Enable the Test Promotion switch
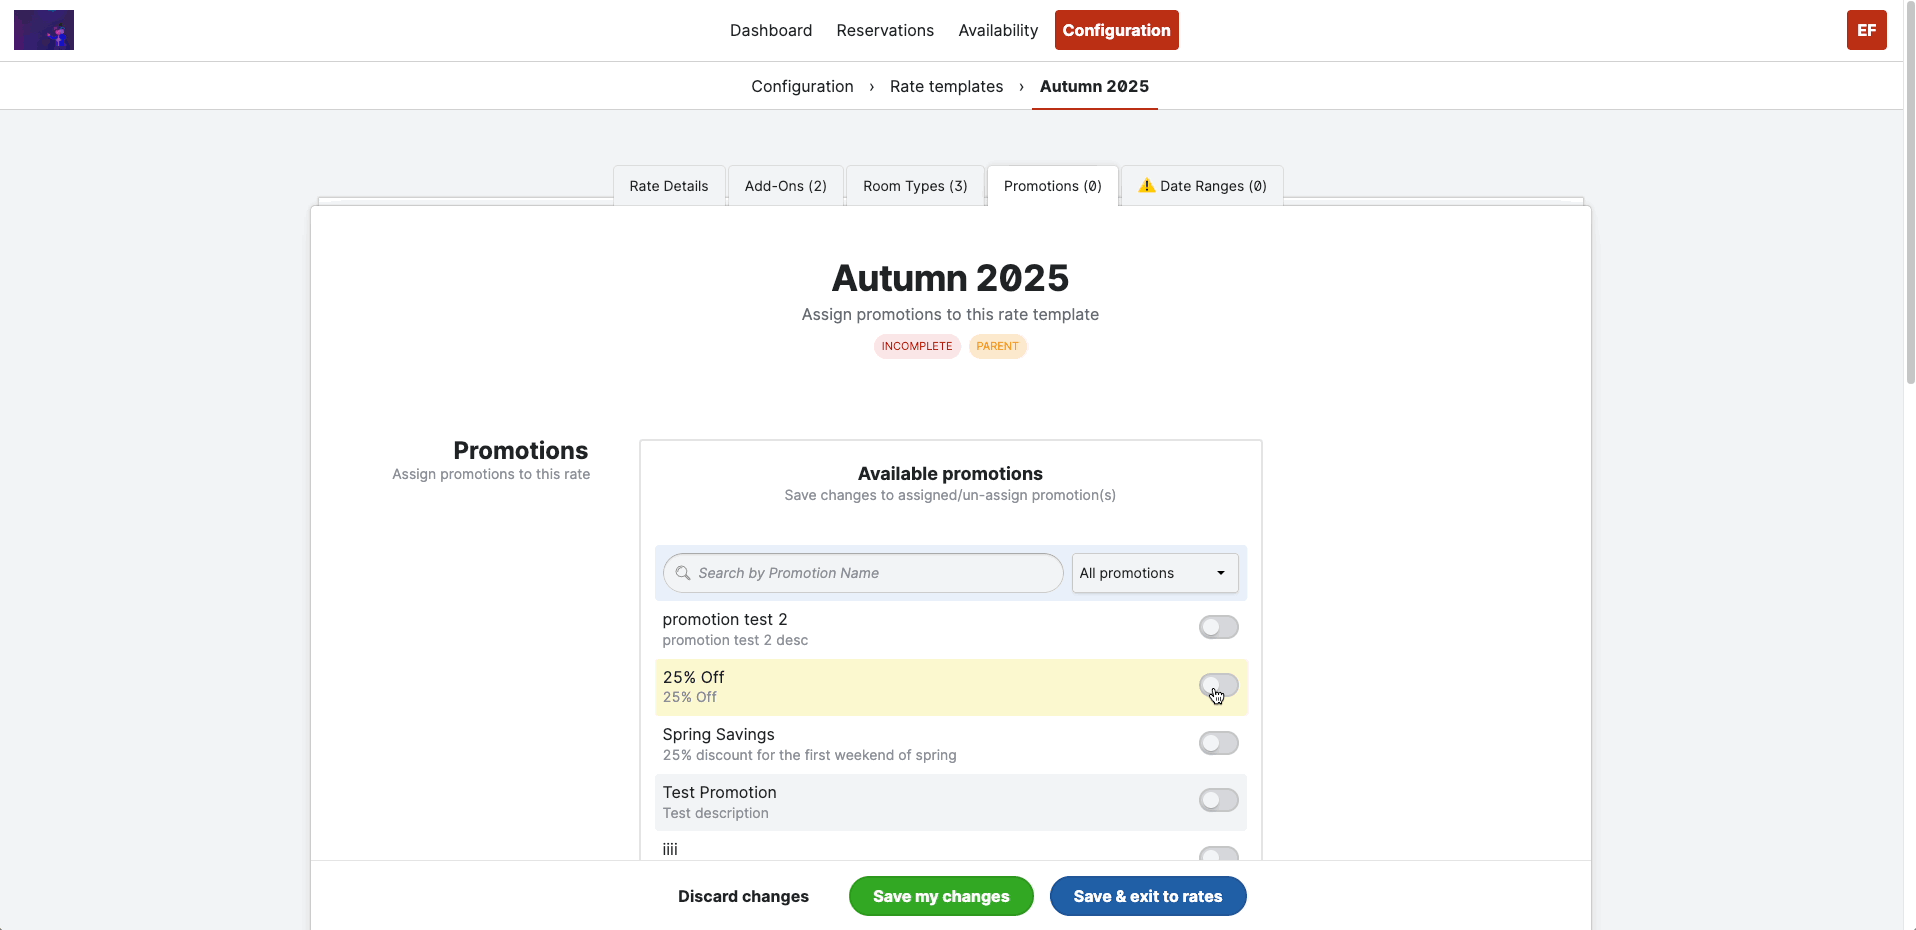This screenshot has height=930, width=1916. (1218, 800)
